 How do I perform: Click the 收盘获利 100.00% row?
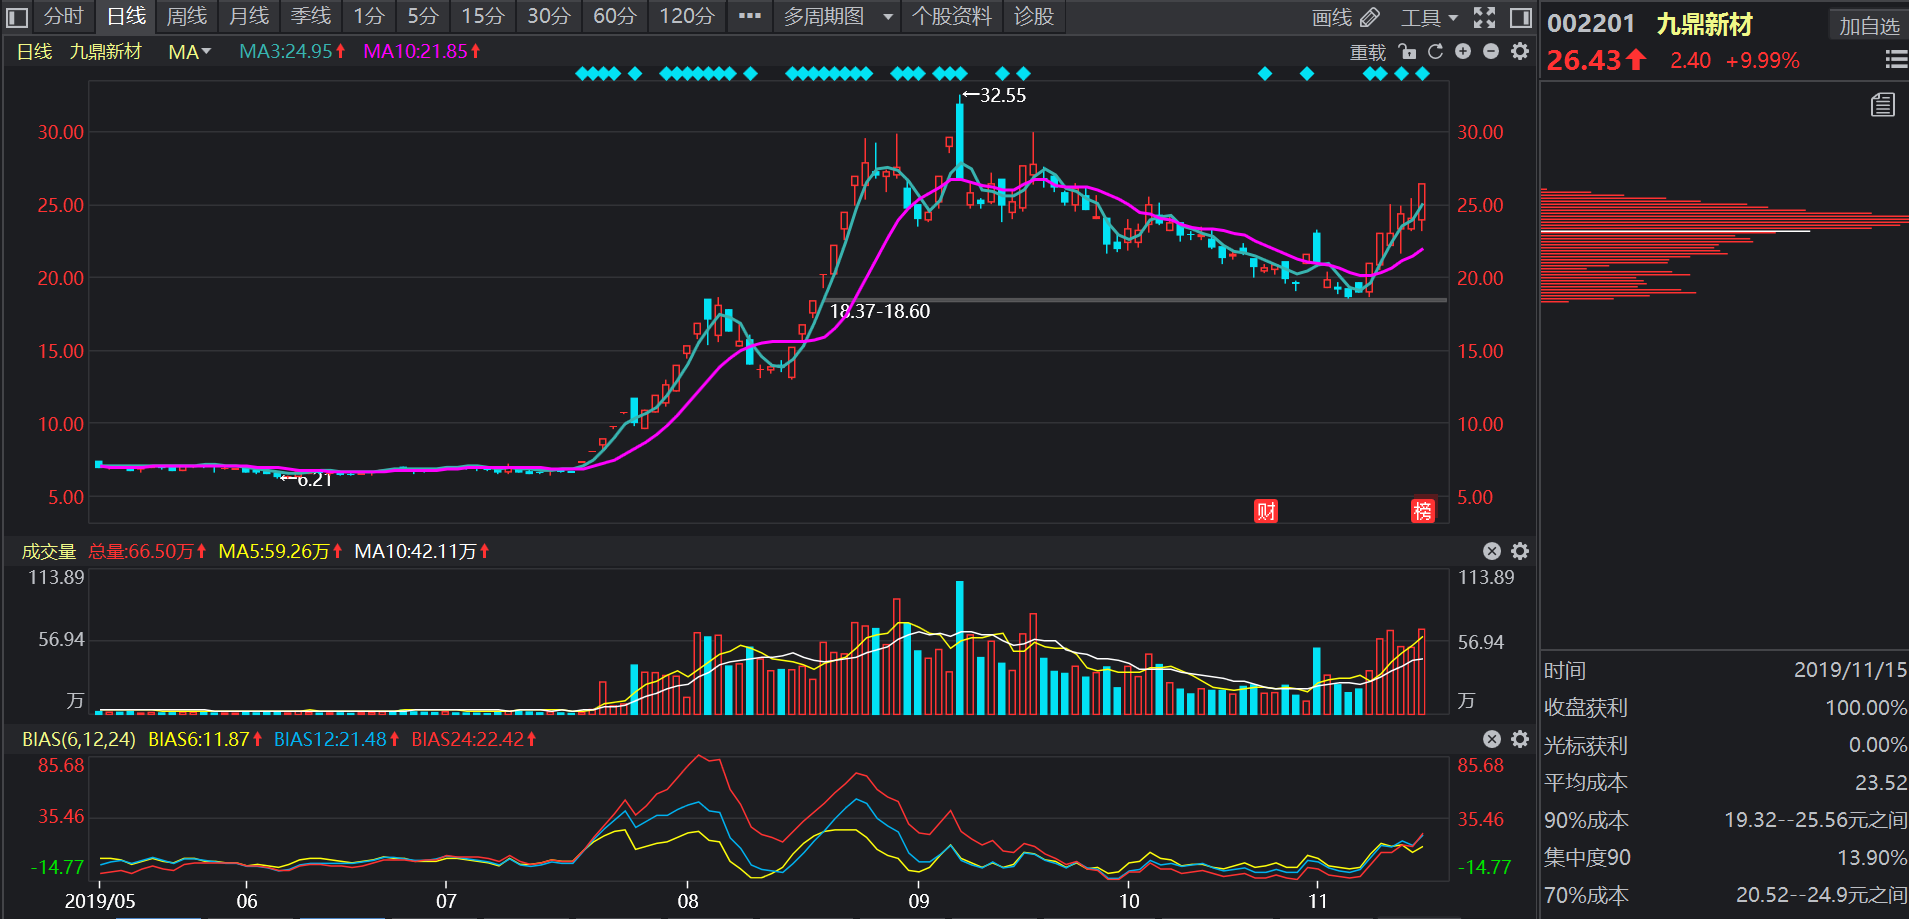pos(1725,708)
